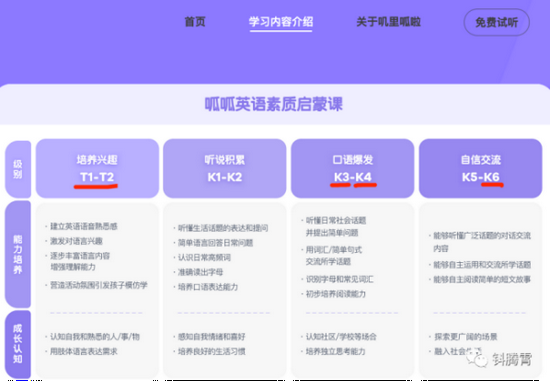Click the text 激发对语言兴趣
Viewport: 550px width, 384px height.
76,241
